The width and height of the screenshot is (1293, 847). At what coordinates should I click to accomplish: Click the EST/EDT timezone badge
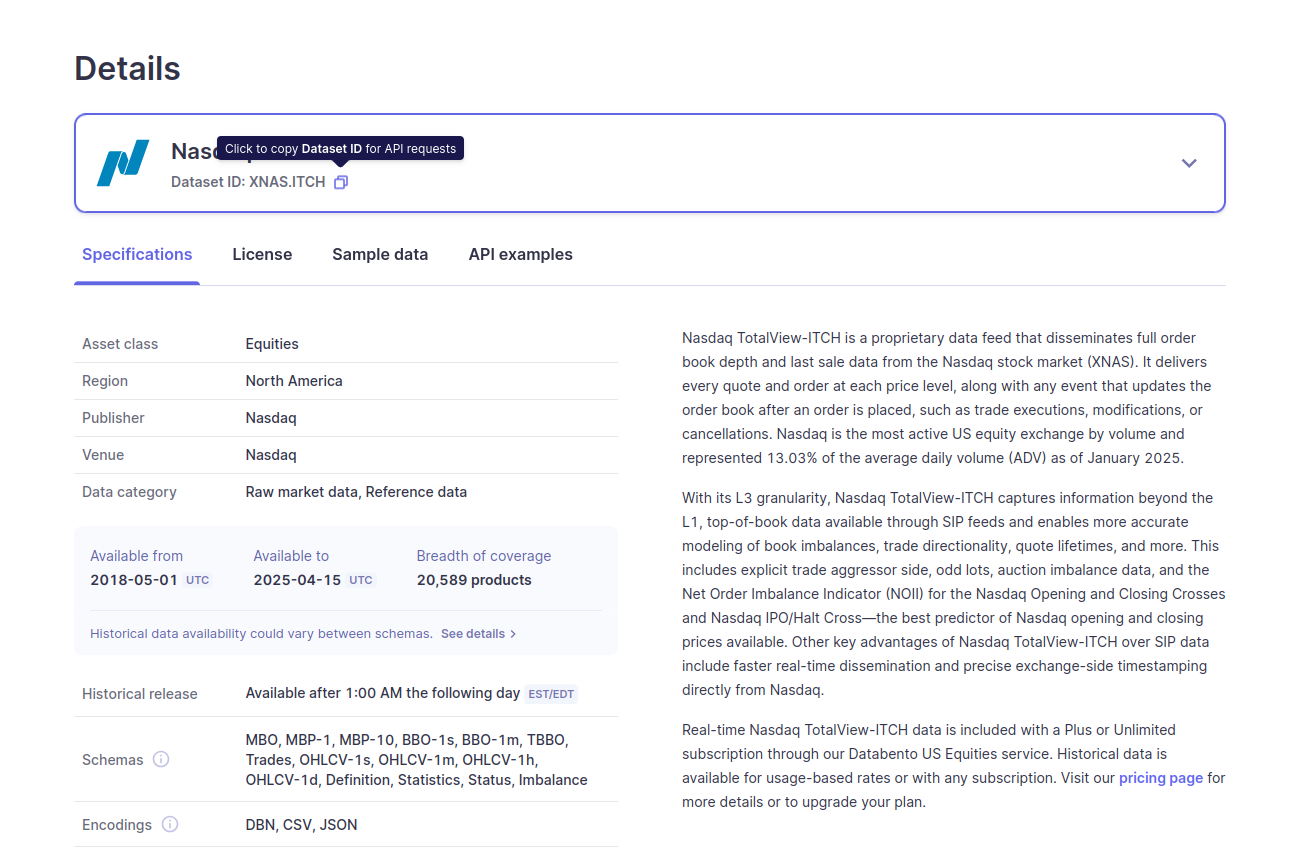pyautogui.click(x=551, y=693)
